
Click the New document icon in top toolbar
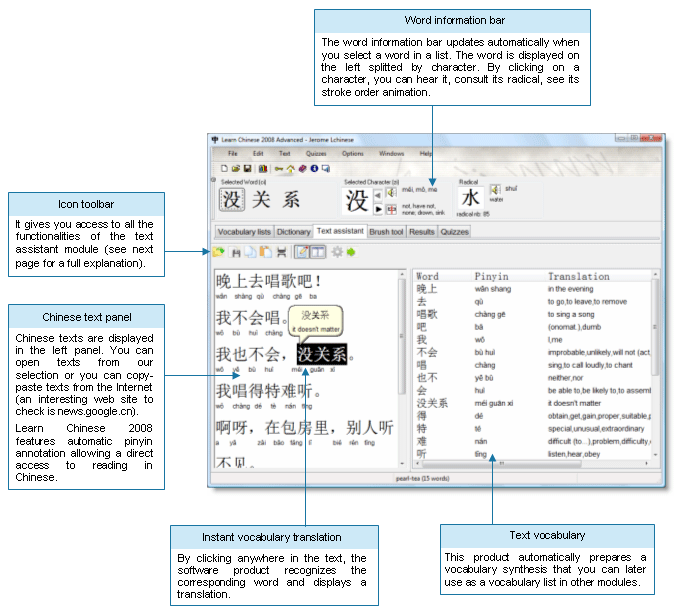point(224,168)
